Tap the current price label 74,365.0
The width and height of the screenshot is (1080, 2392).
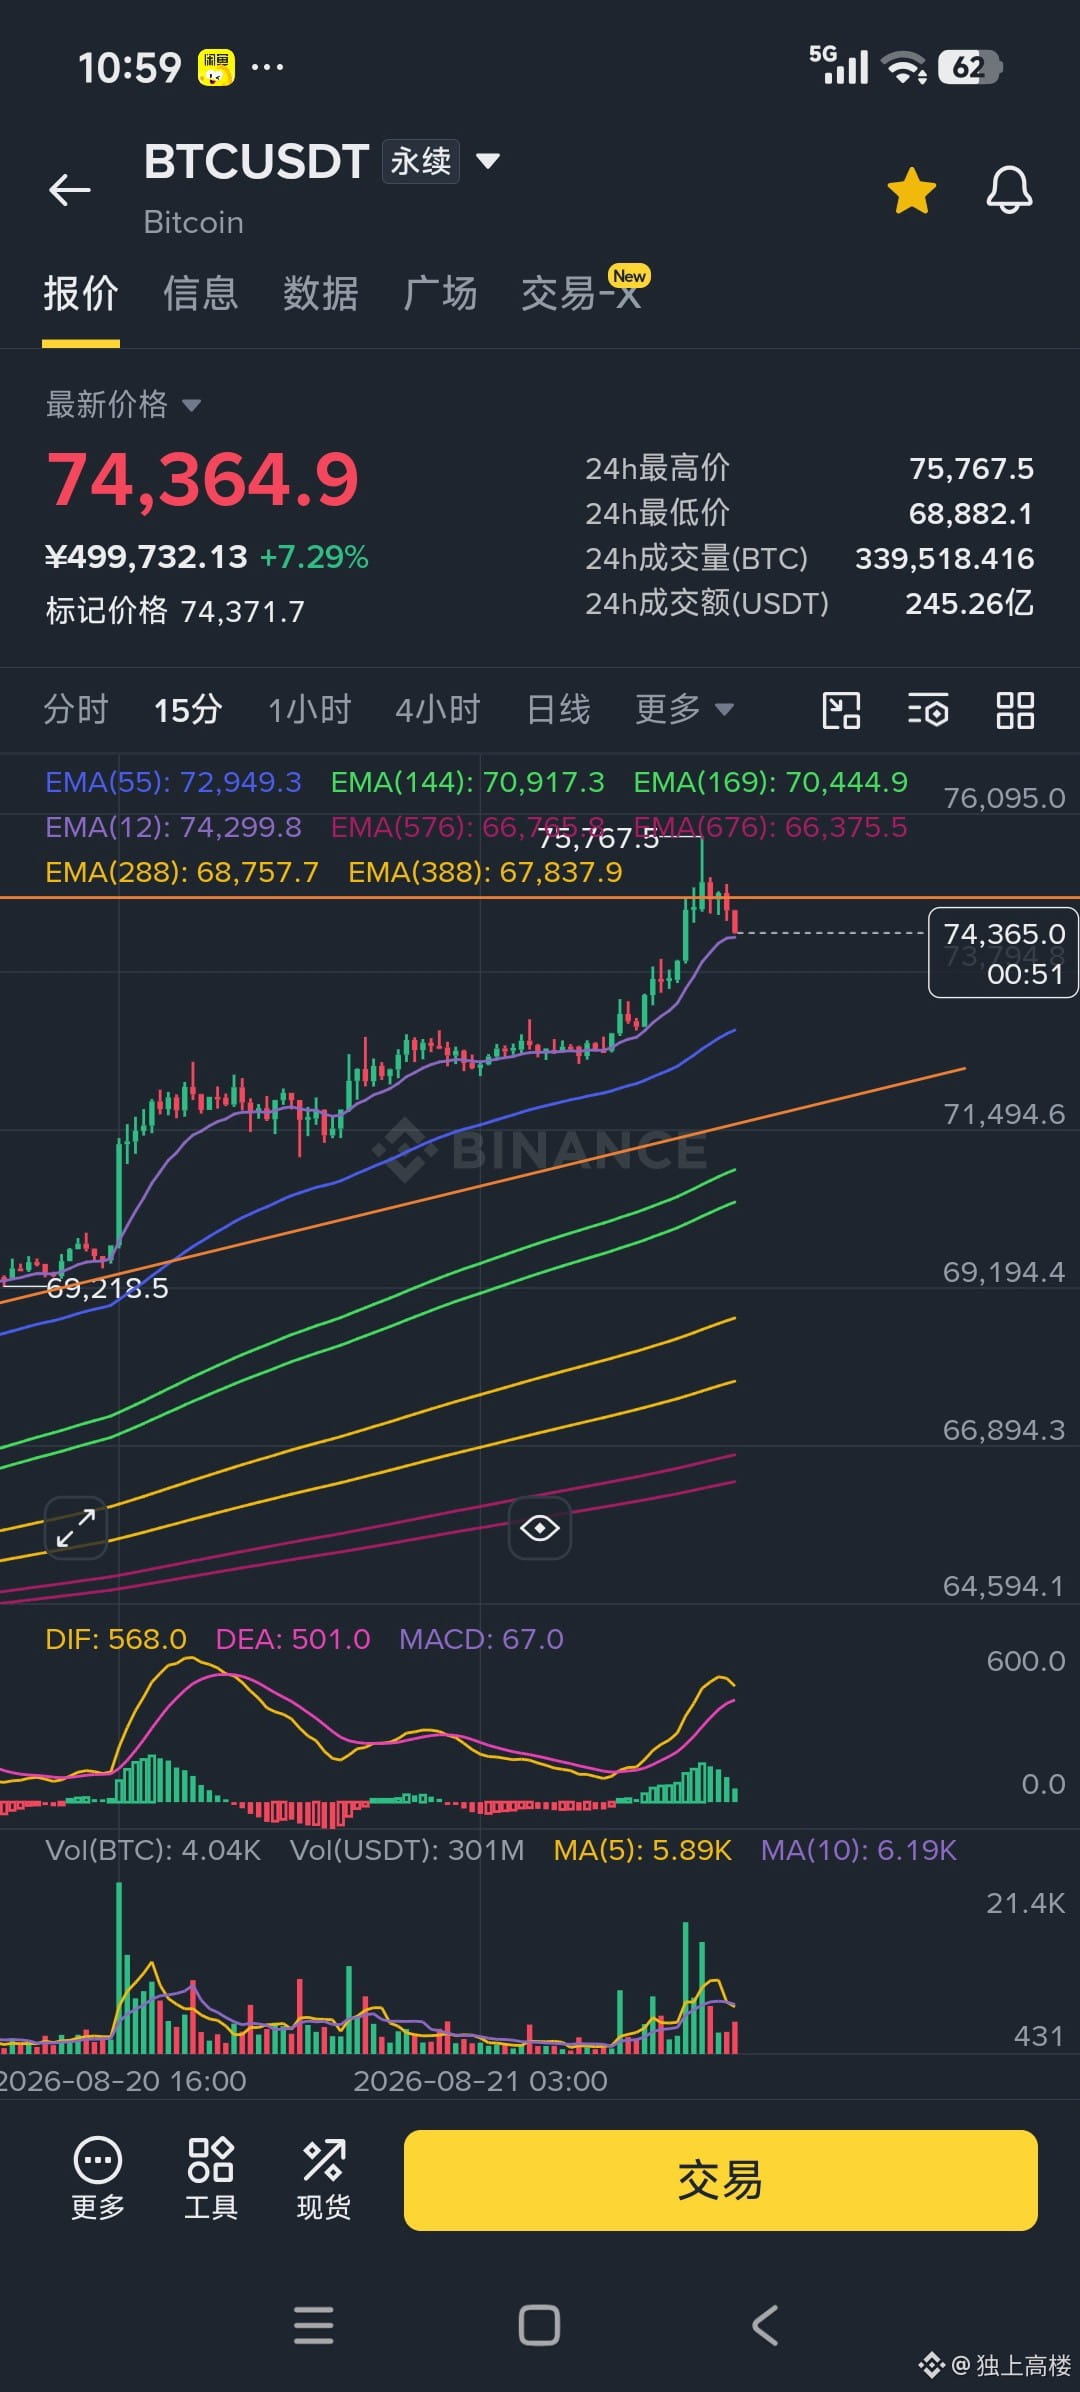click(1004, 952)
